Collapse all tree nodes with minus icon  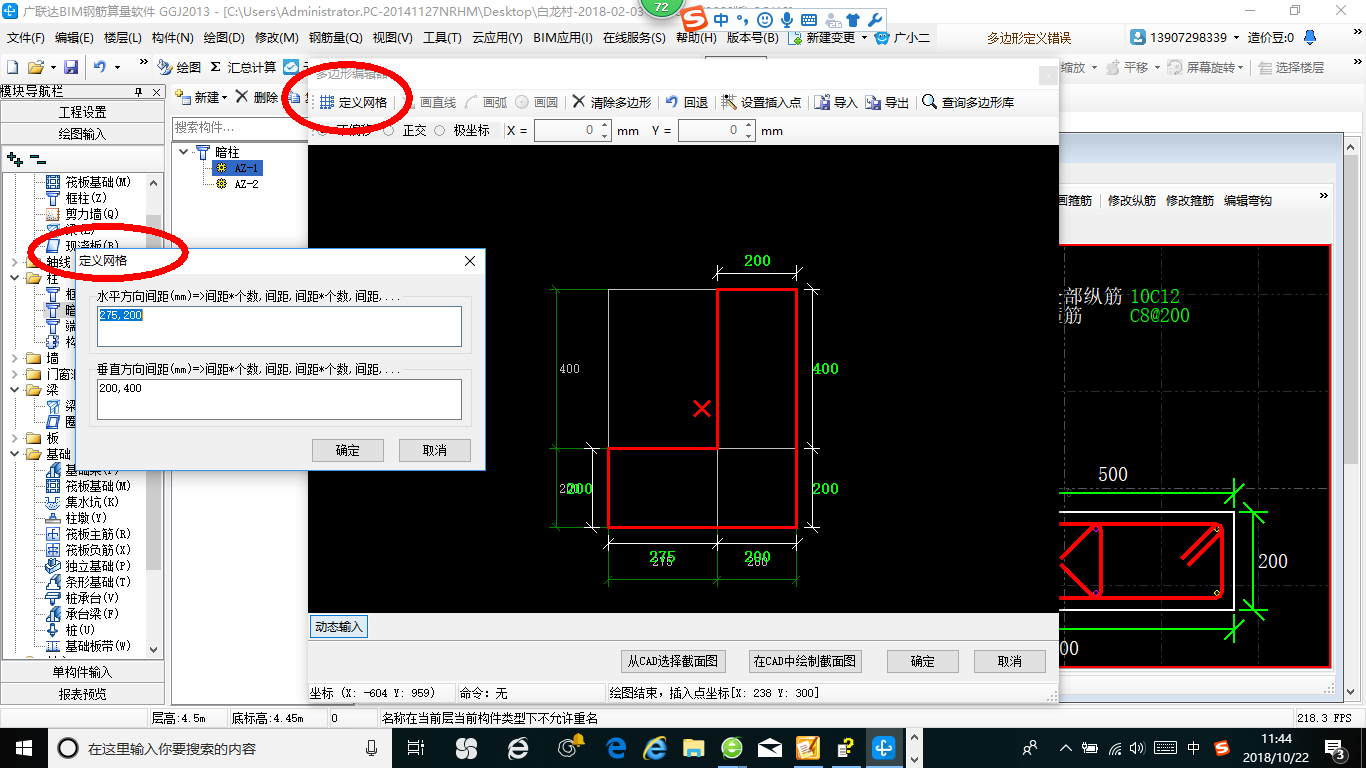(x=37, y=158)
